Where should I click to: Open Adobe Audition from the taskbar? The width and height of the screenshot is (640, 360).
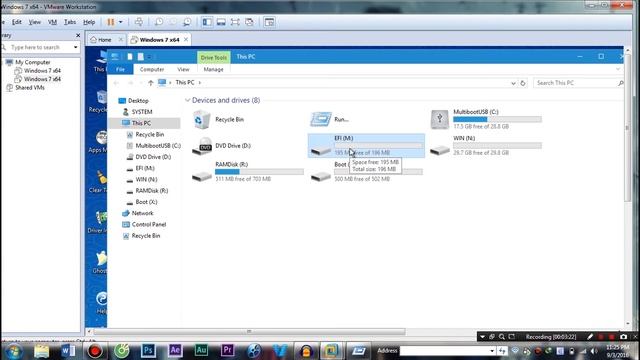click(x=201, y=351)
